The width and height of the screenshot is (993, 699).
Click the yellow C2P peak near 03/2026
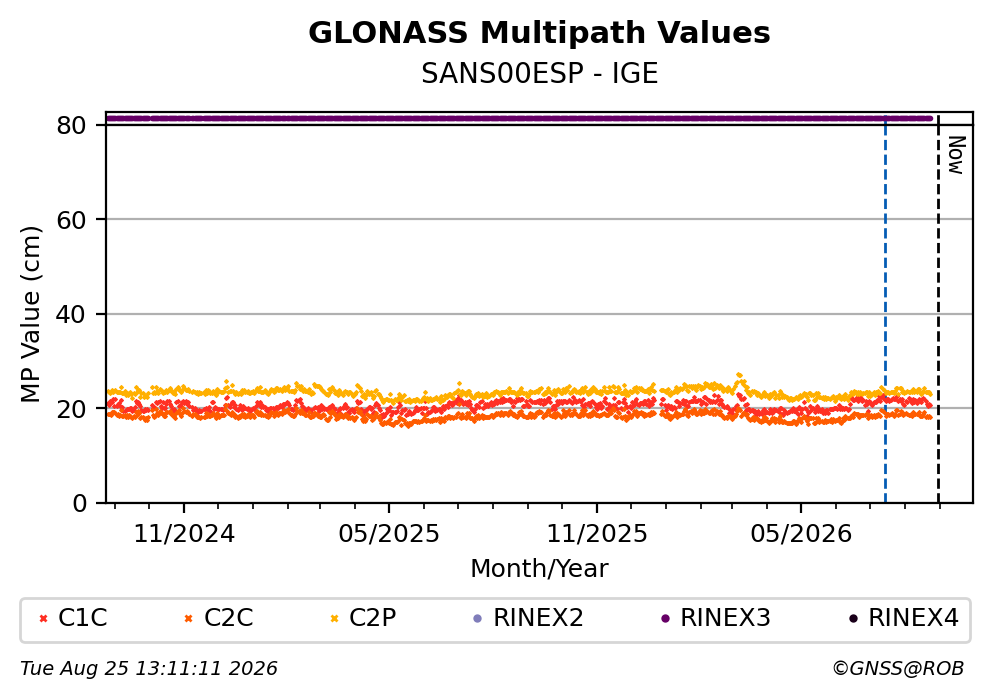coord(739,376)
